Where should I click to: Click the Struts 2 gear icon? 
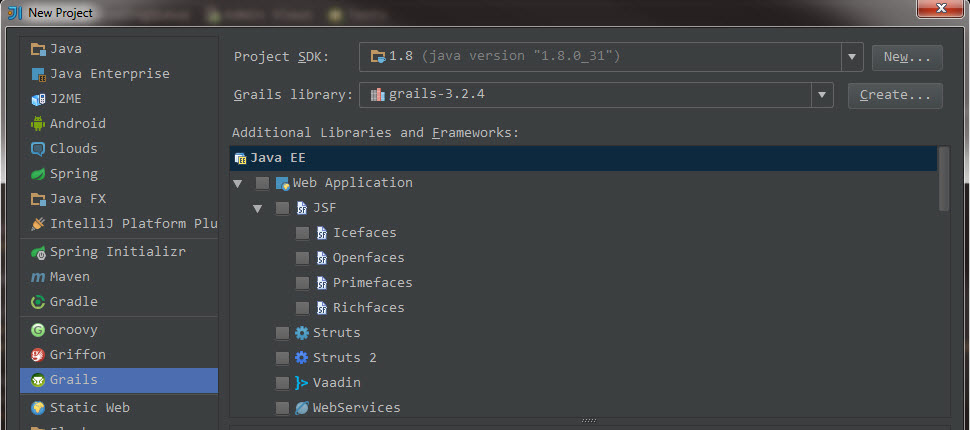[x=302, y=358]
